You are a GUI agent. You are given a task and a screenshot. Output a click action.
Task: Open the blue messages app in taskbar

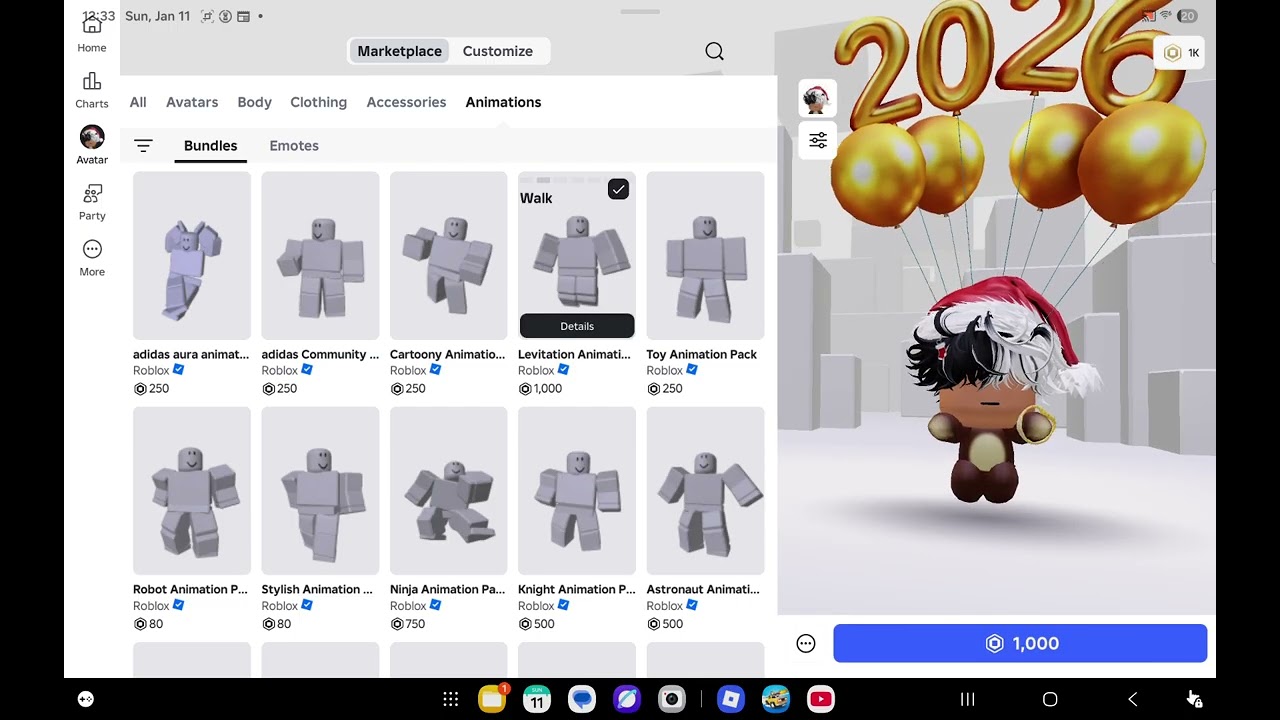pos(582,699)
